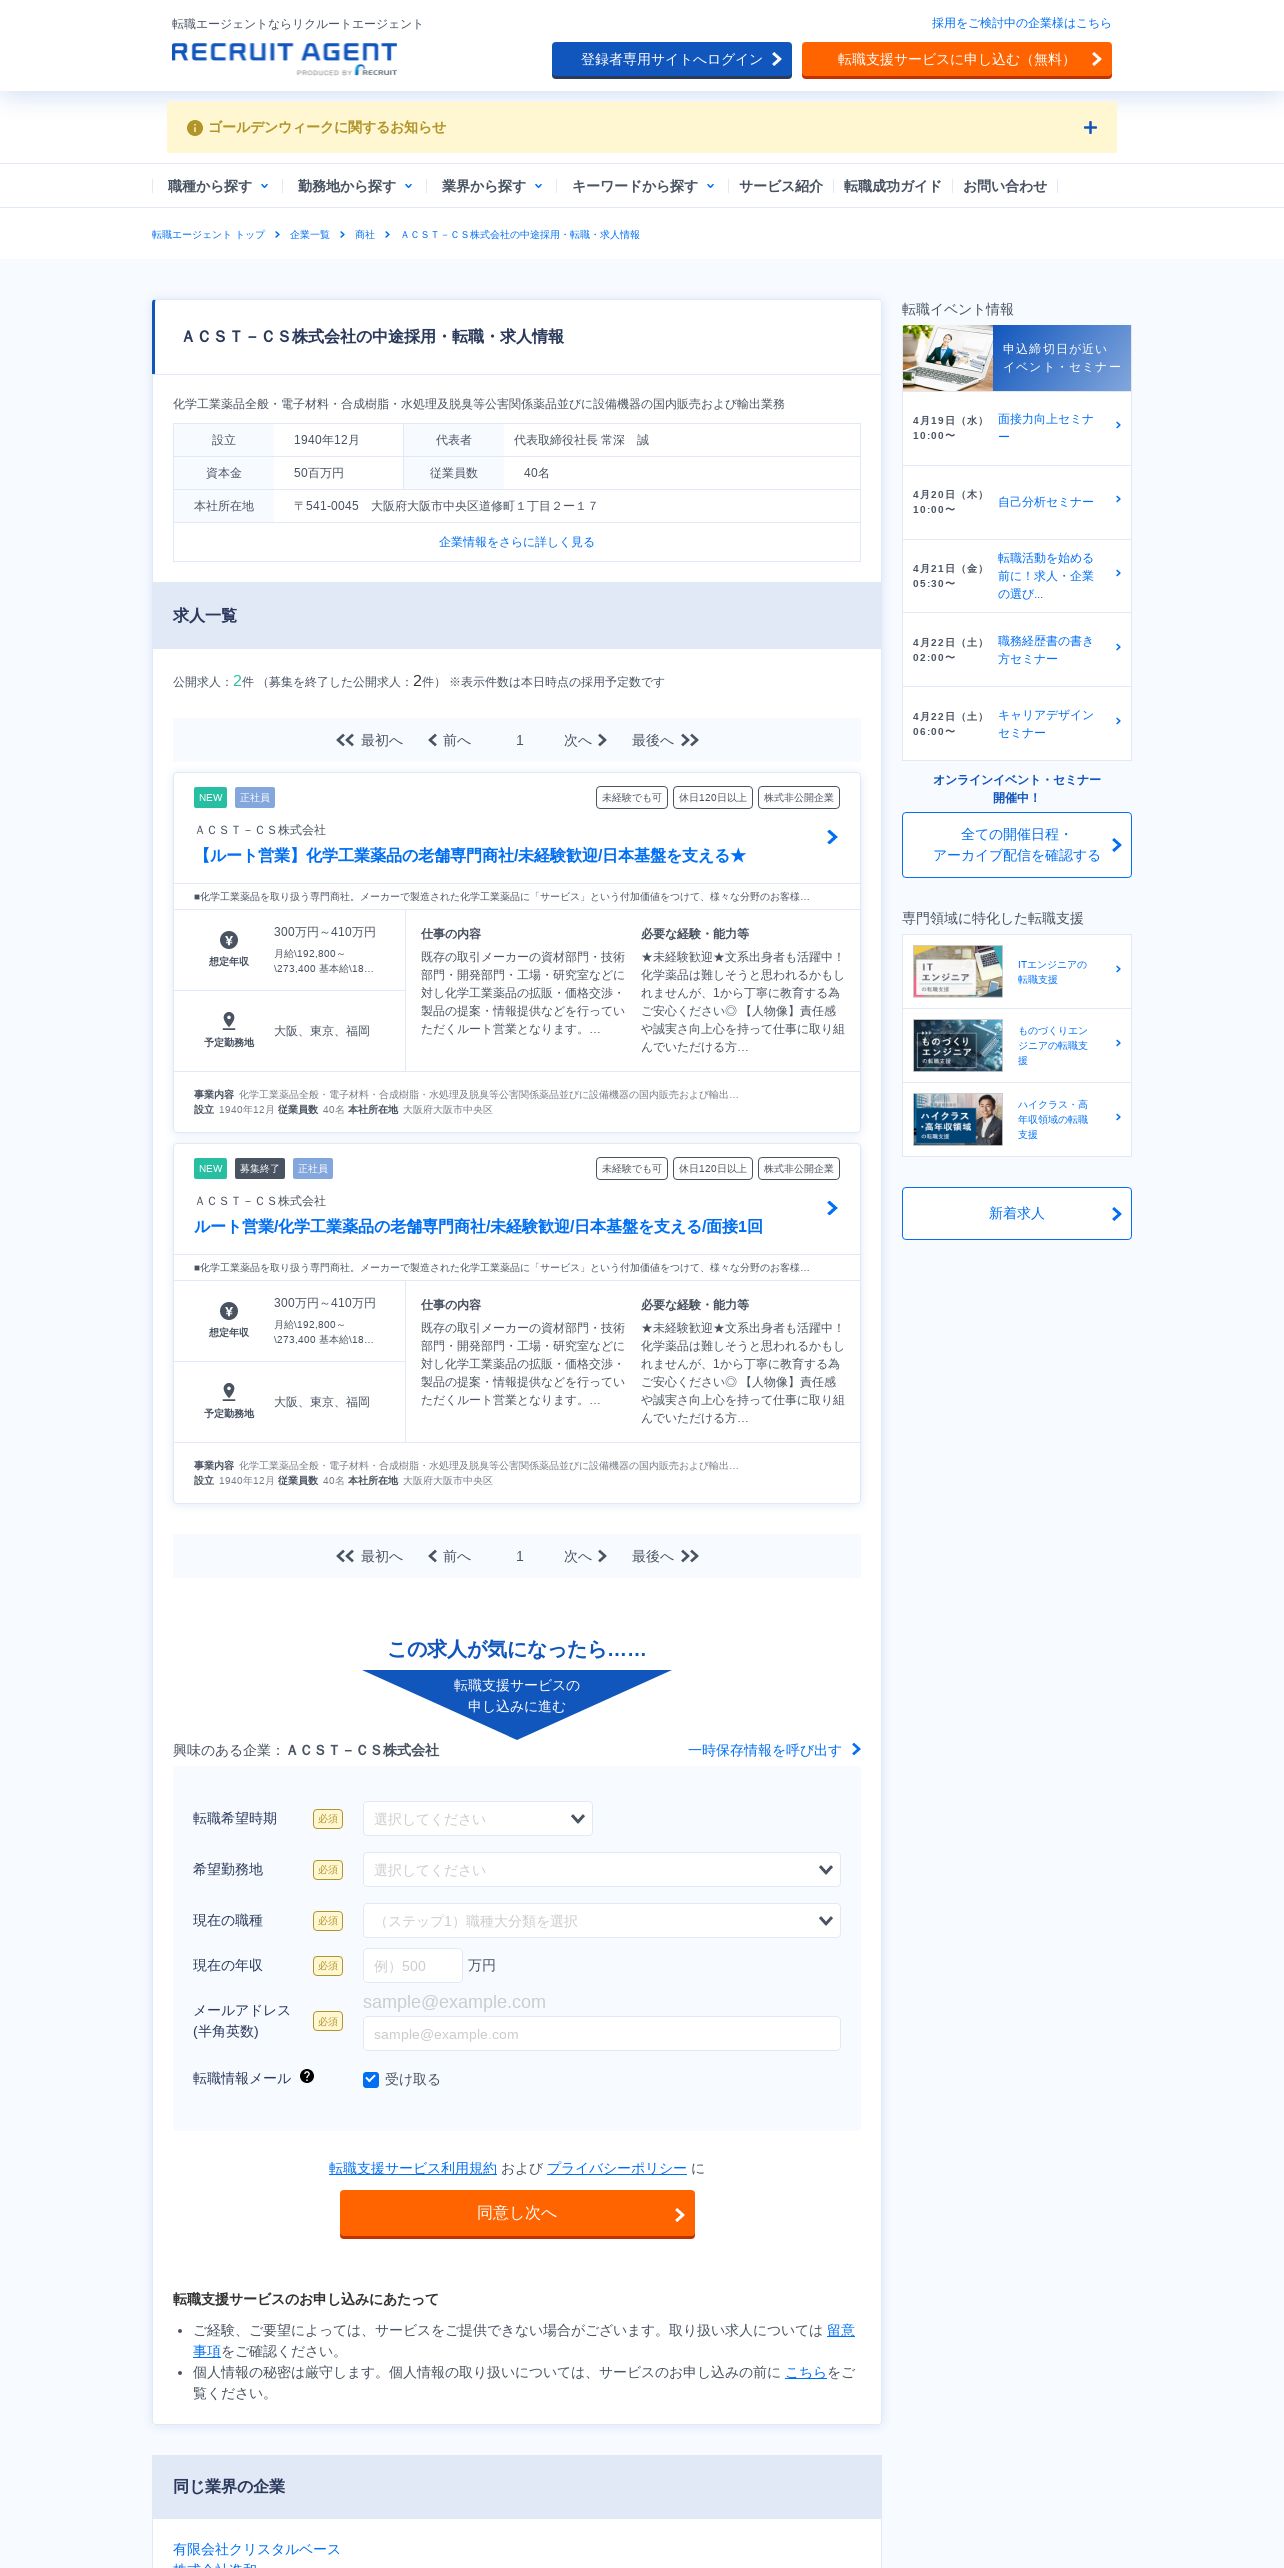Open 転職希望時期 select dropdown

coord(478,1819)
